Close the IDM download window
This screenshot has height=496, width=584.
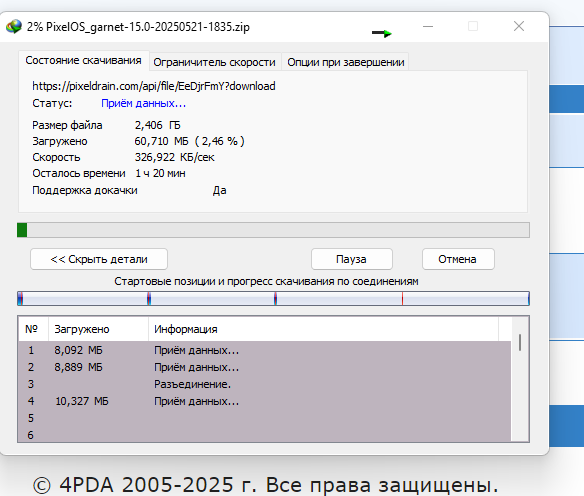click(519, 26)
